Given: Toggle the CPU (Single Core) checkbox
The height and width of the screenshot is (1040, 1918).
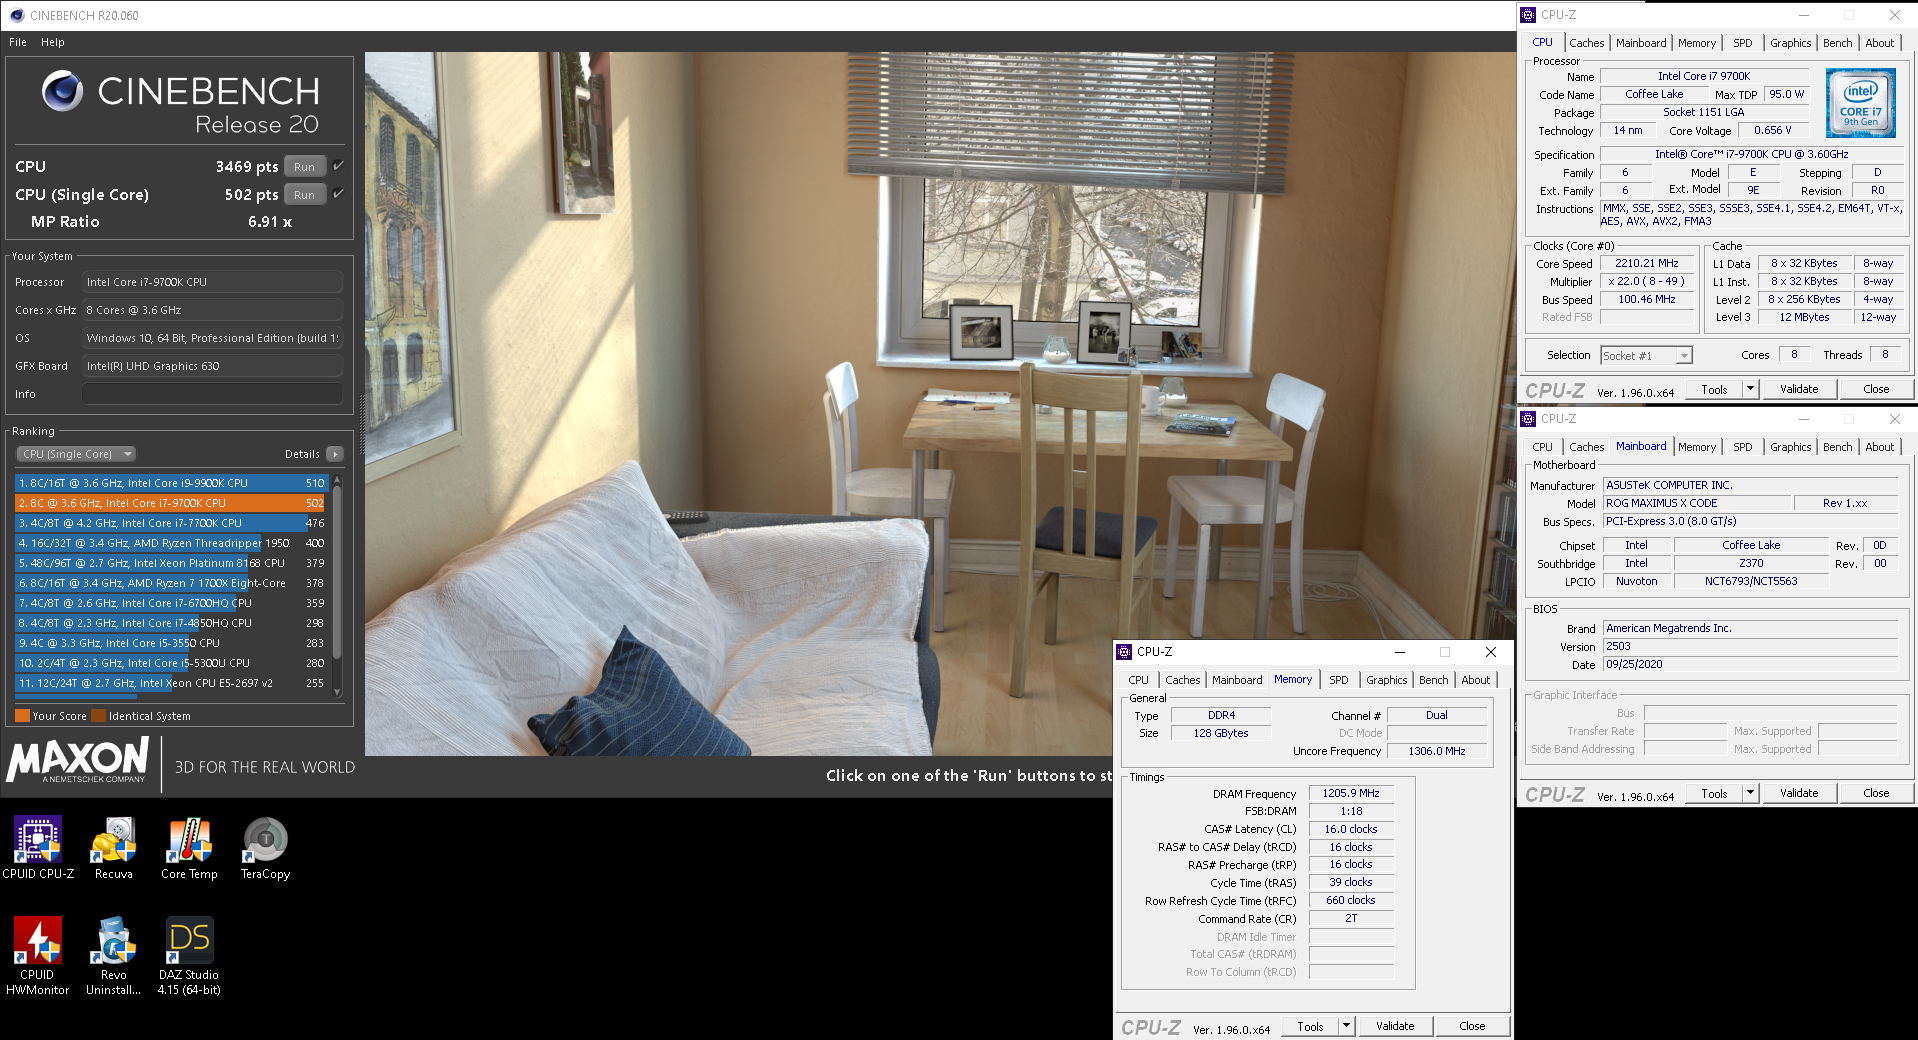Looking at the screenshot, I should pos(338,194).
